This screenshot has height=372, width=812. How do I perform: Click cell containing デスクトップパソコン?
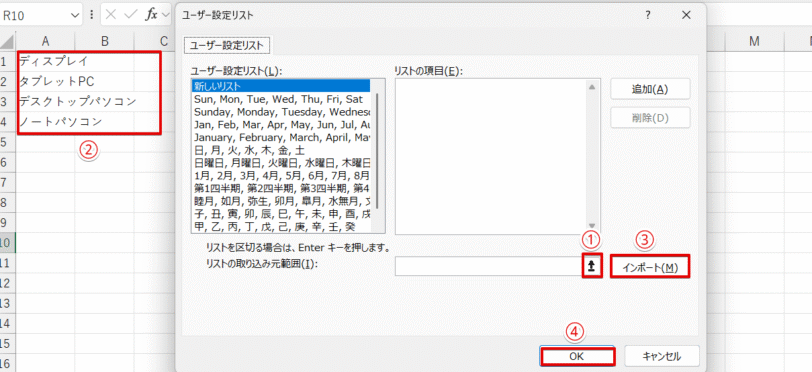46,102
